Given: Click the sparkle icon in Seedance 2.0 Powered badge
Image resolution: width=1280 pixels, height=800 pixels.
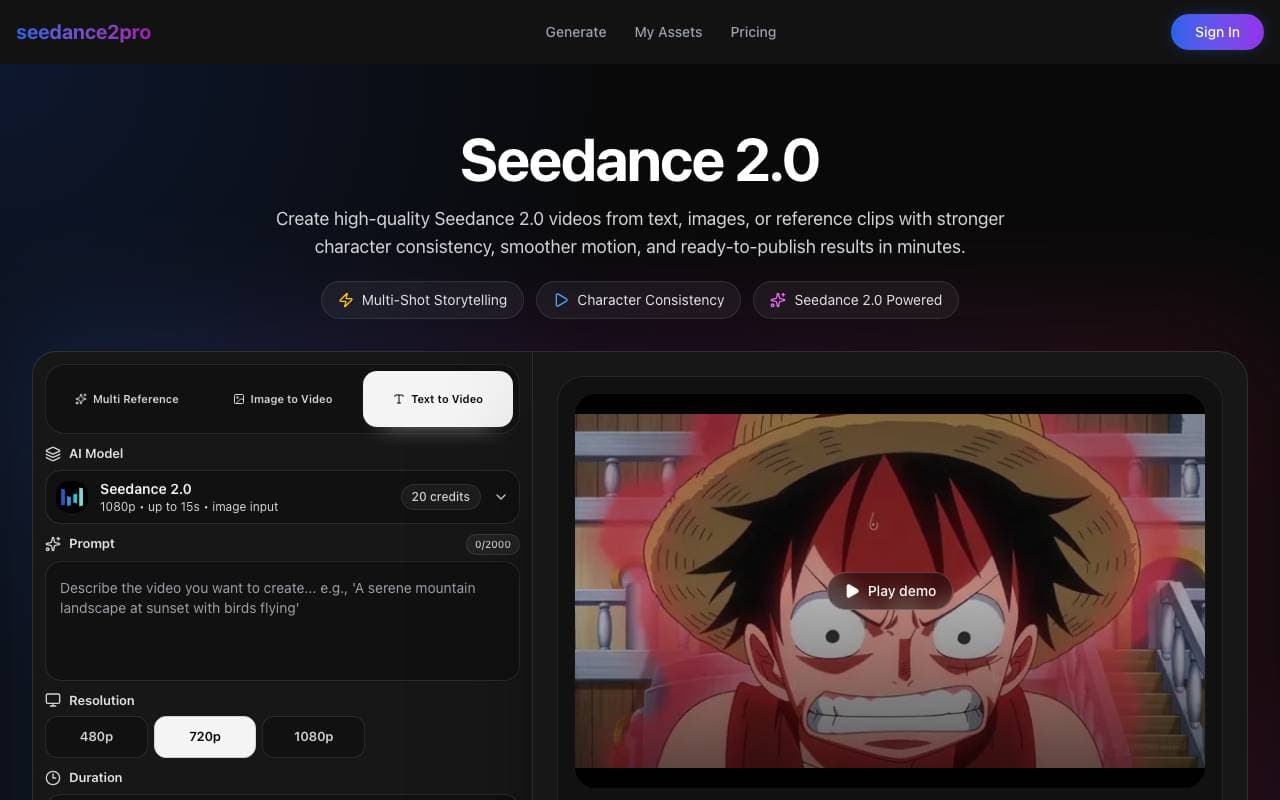Looking at the screenshot, I should [x=778, y=300].
